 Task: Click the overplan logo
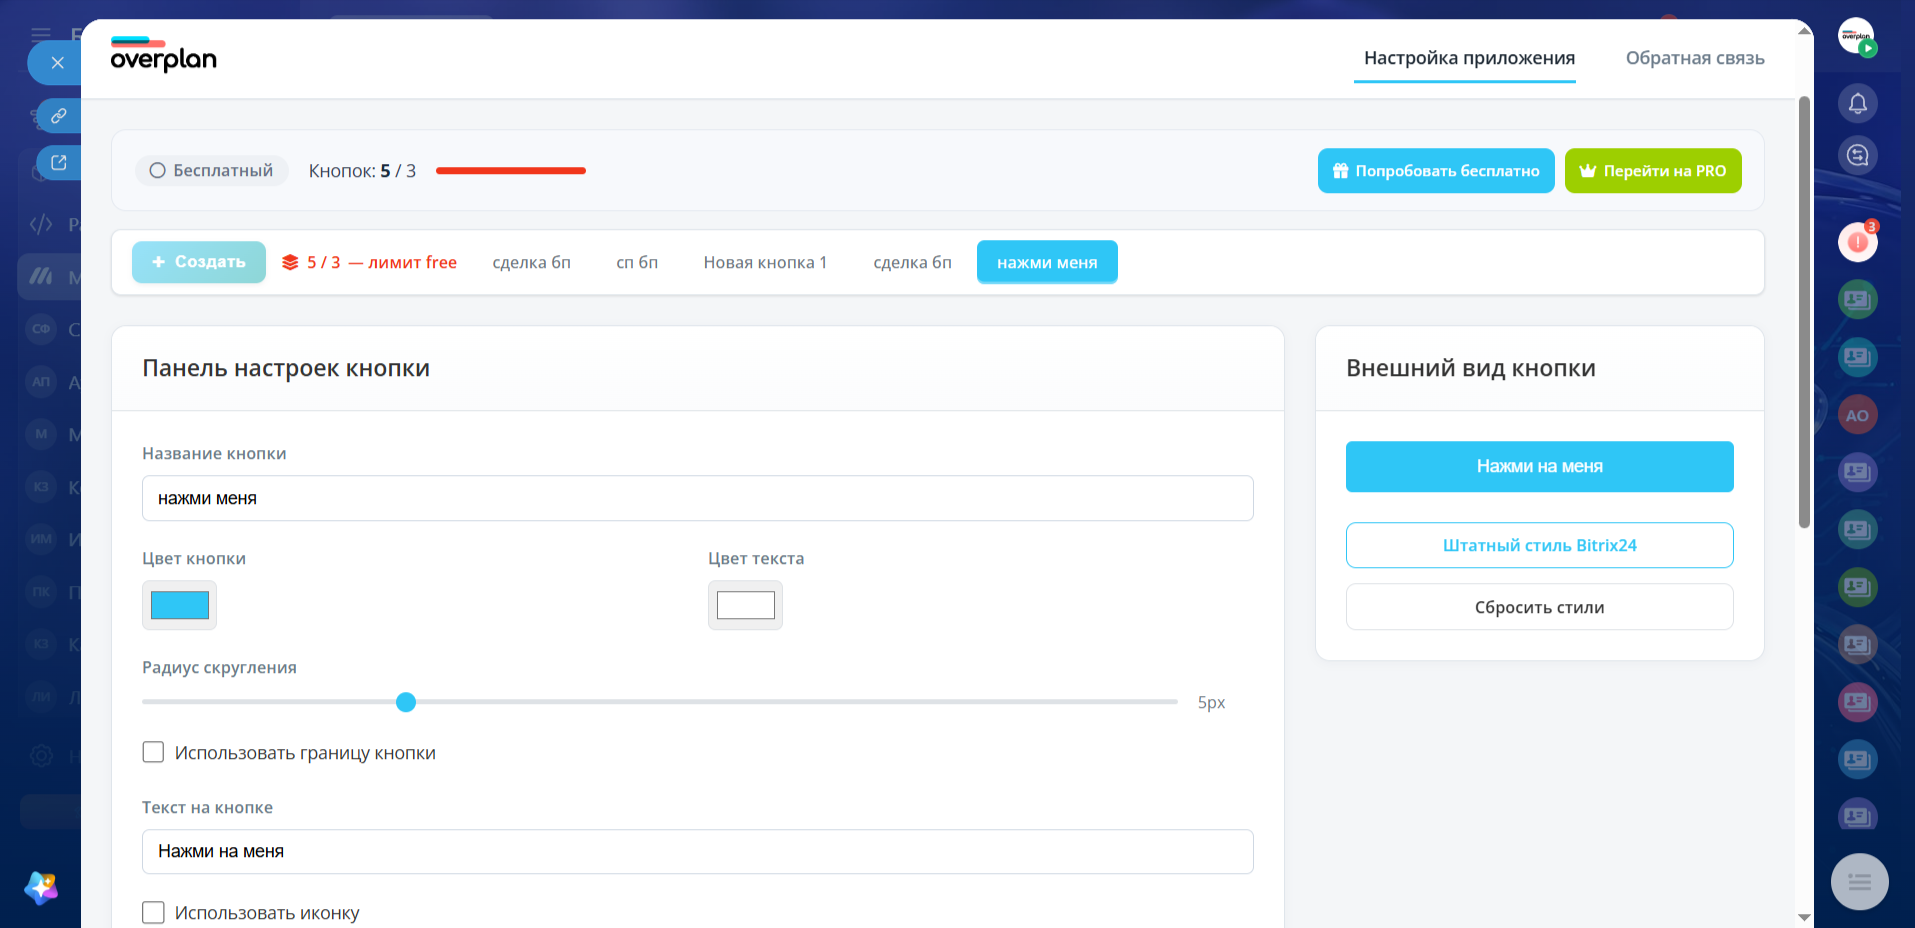[x=164, y=56]
